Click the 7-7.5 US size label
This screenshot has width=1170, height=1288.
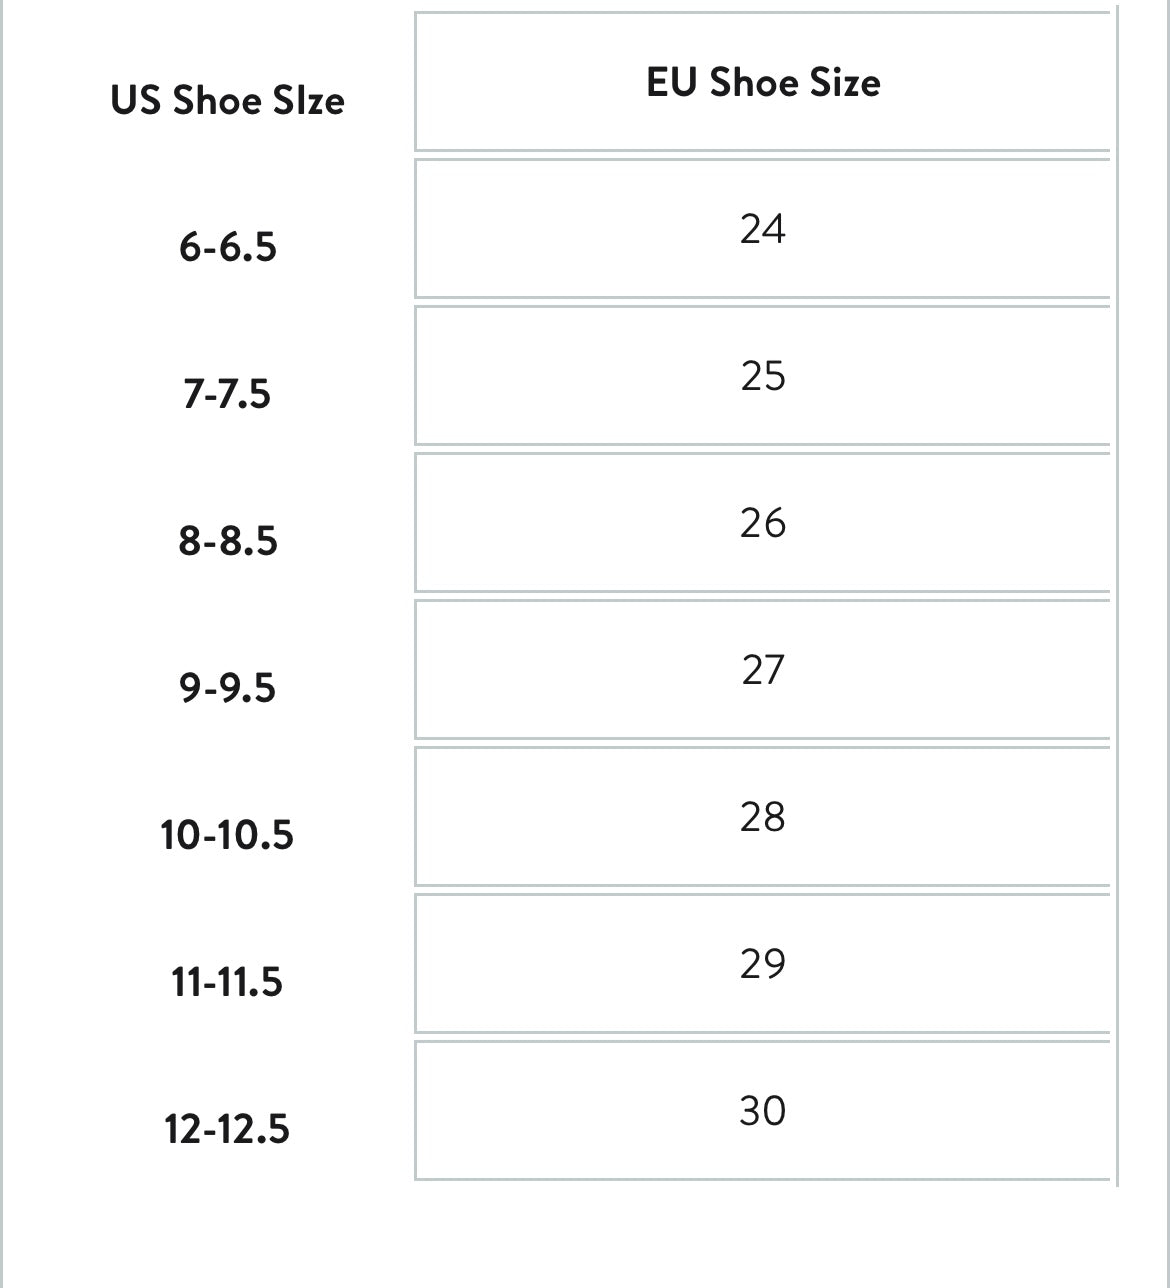tap(227, 394)
